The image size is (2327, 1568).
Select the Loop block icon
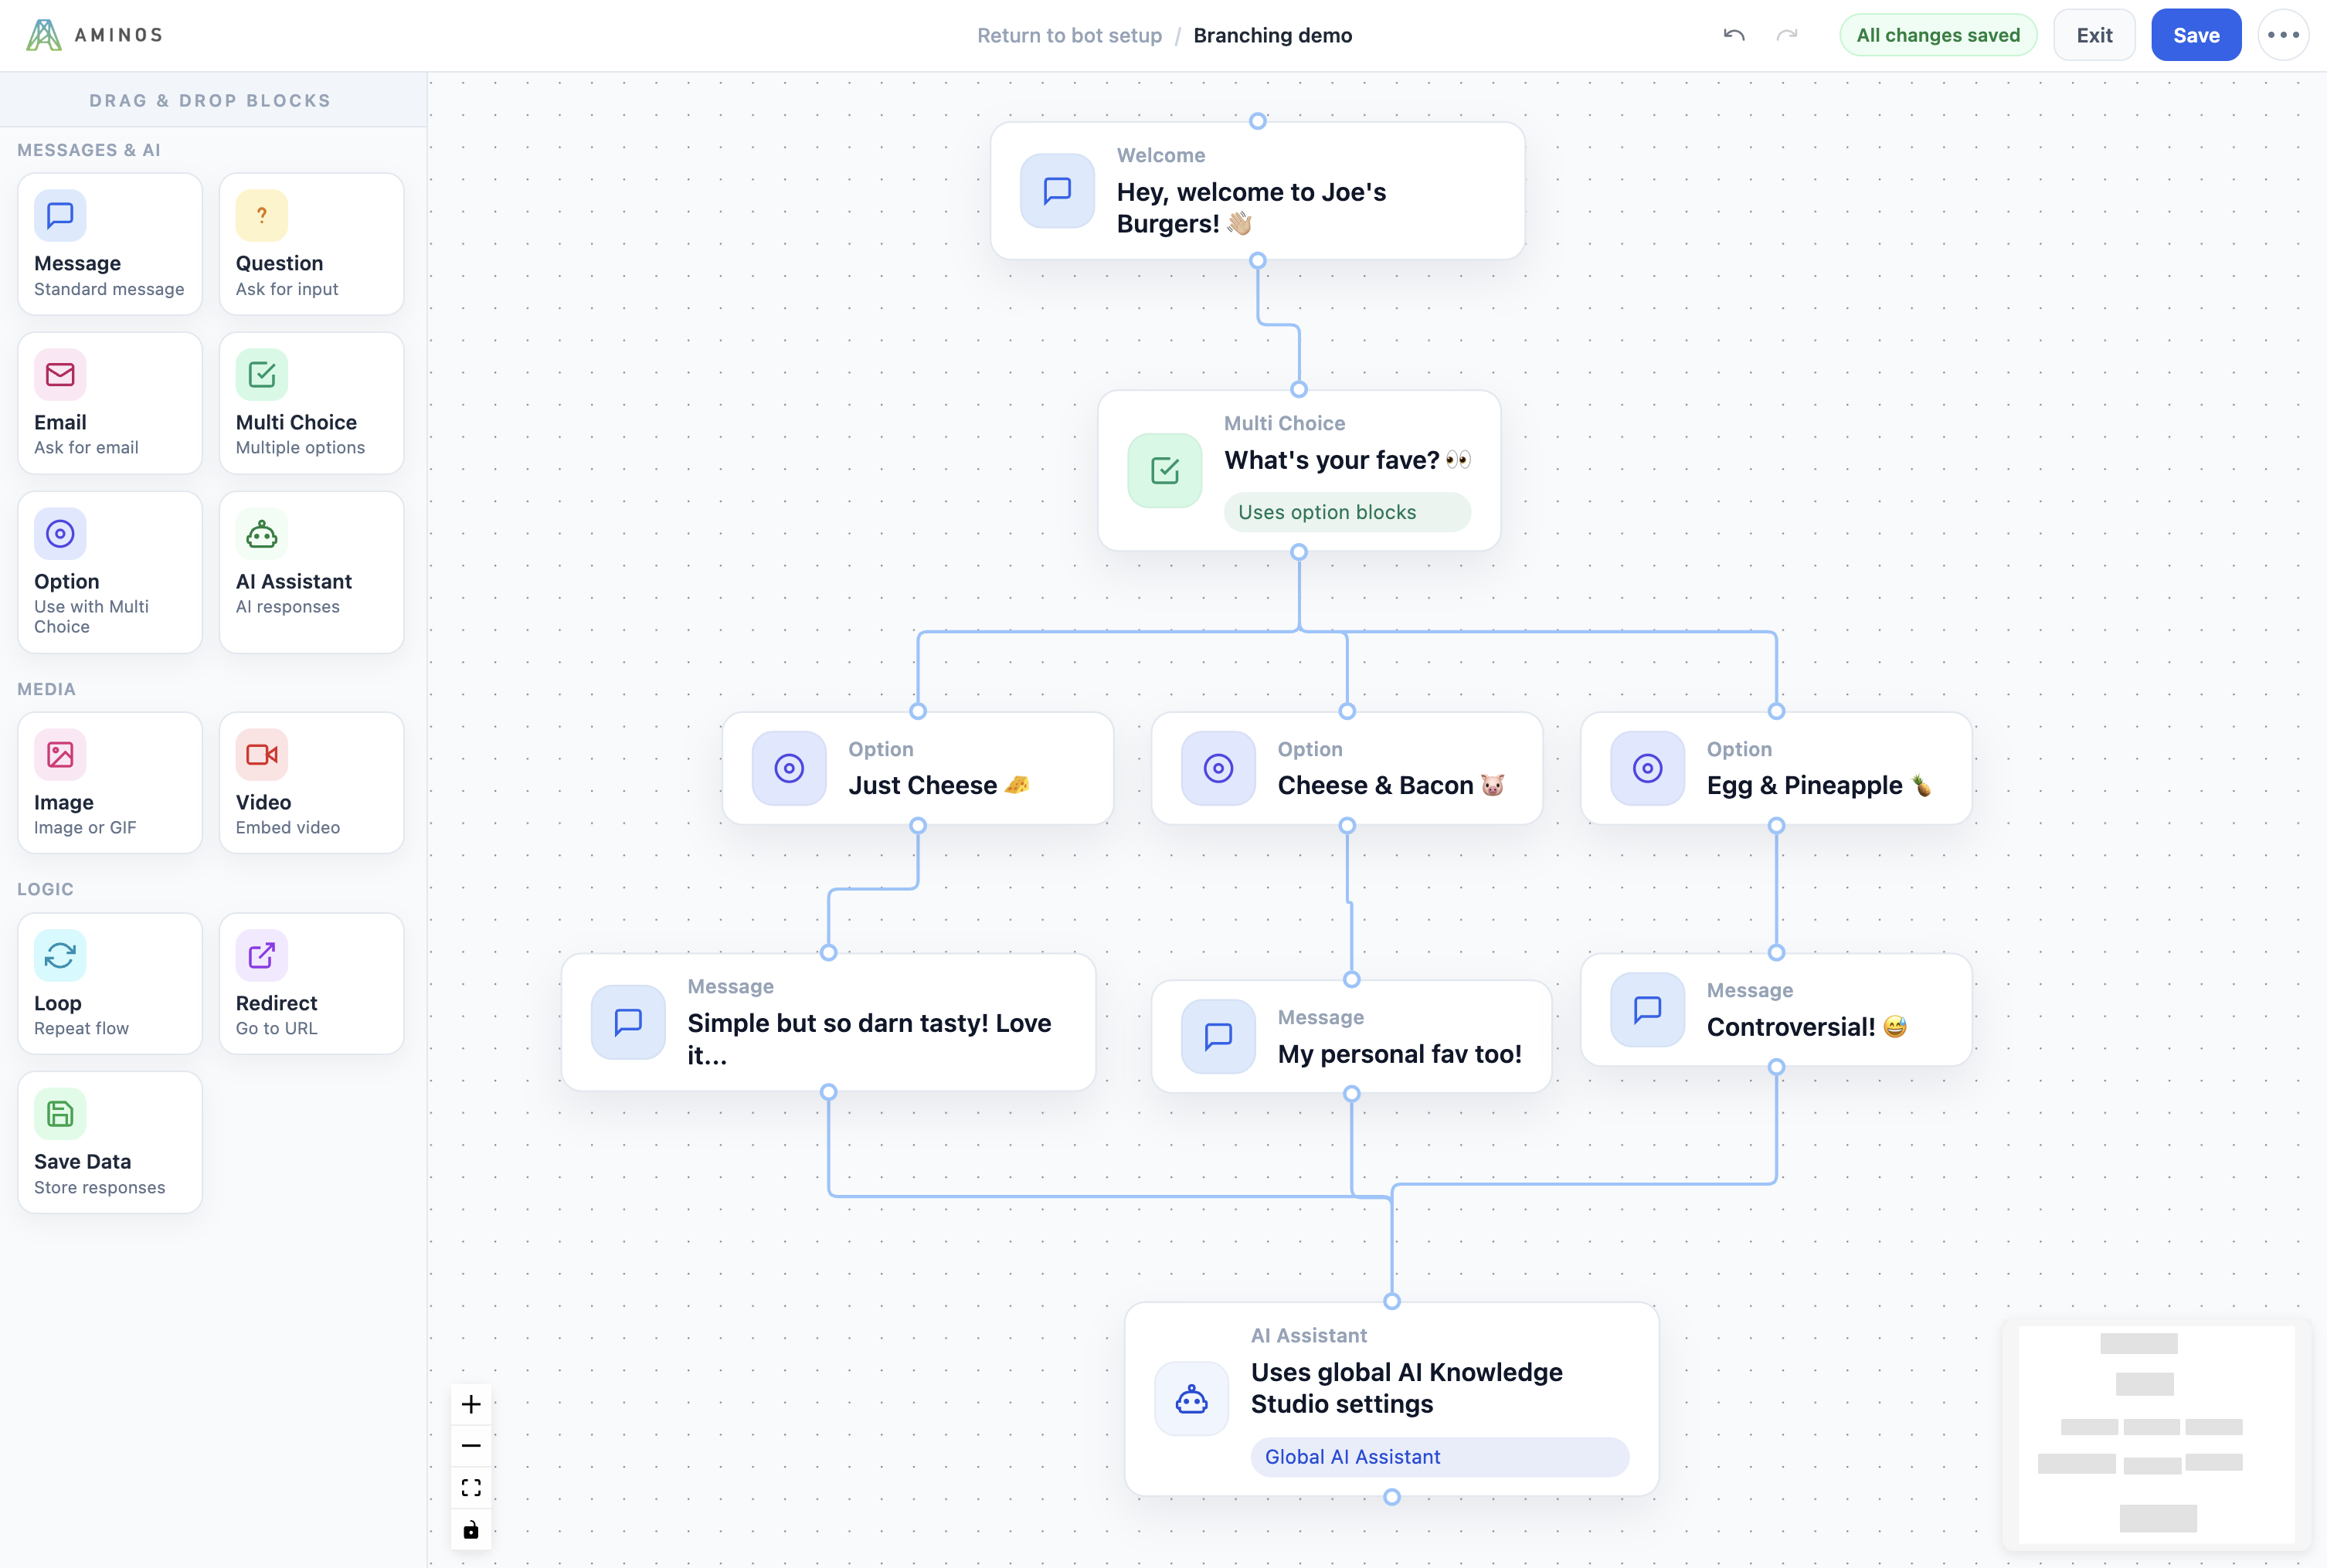pyautogui.click(x=60, y=955)
